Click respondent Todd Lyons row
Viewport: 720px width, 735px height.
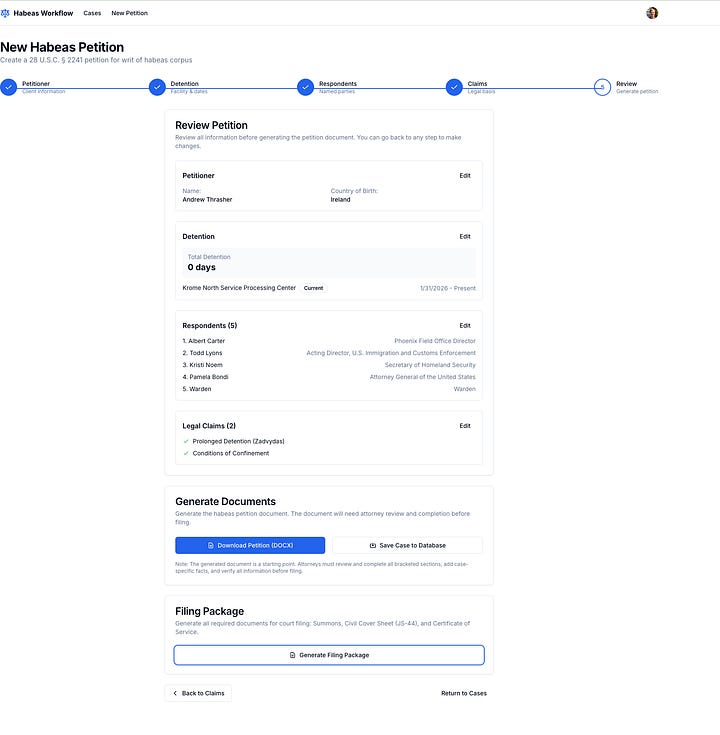[329, 353]
